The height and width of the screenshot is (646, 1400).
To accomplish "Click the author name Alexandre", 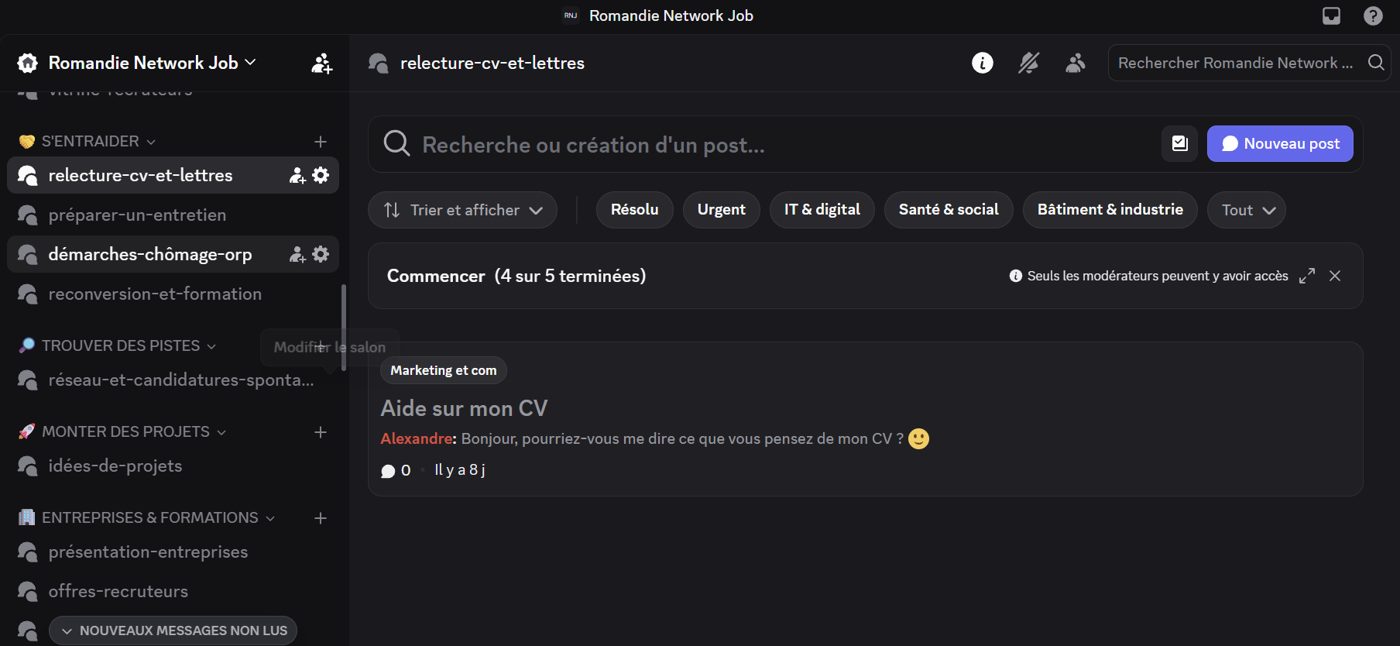I will (x=416, y=439).
